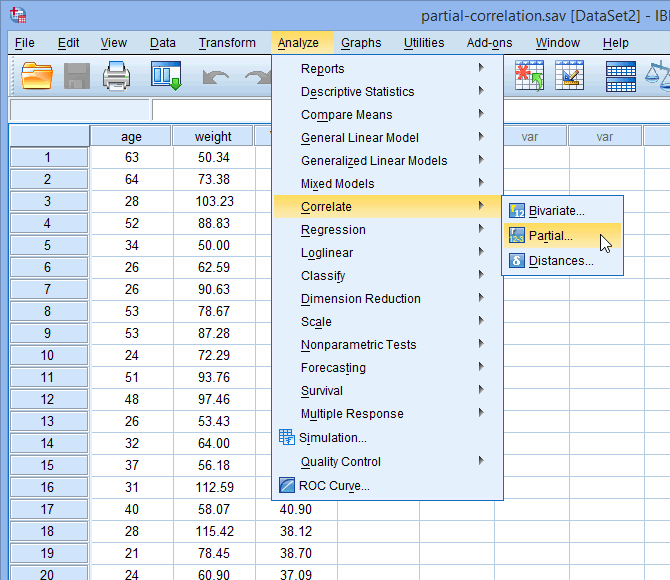Open Distances... from the Correlate submenu
Screen dimensions: 670x580
(562, 261)
